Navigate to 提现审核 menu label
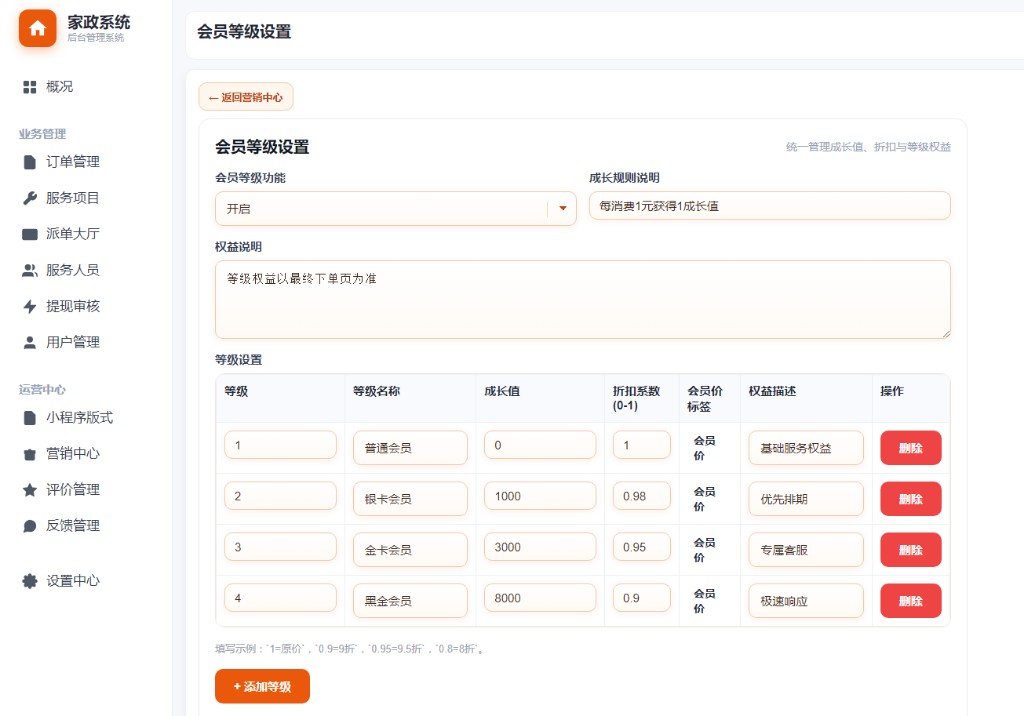This screenshot has width=1024, height=716. coord(72,306)
